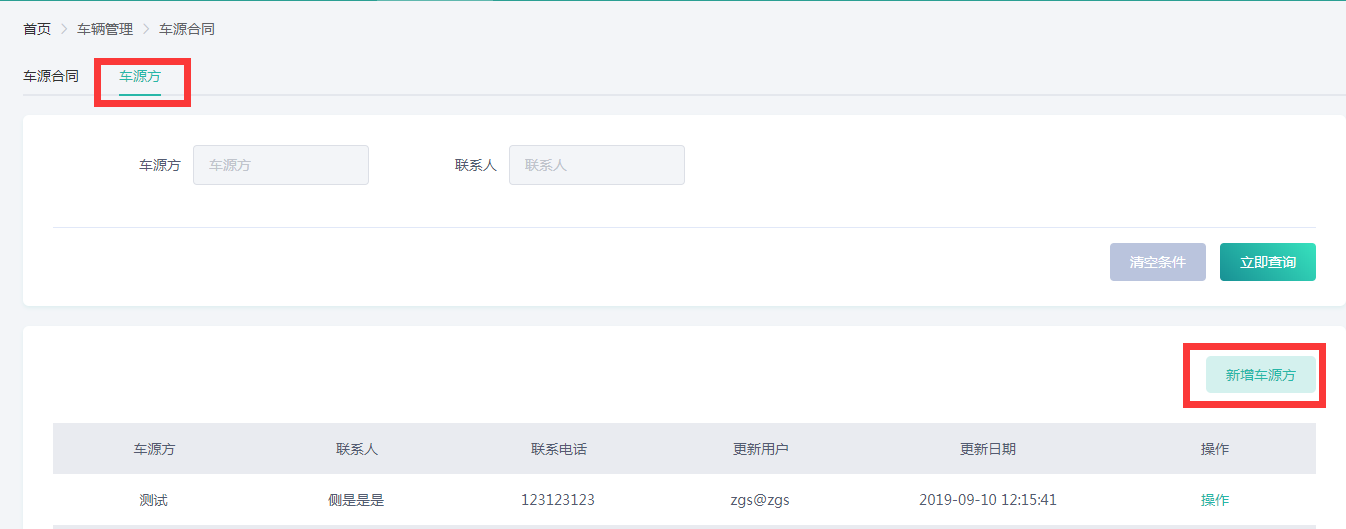Click into the 联系人 input field

point(596,165)
